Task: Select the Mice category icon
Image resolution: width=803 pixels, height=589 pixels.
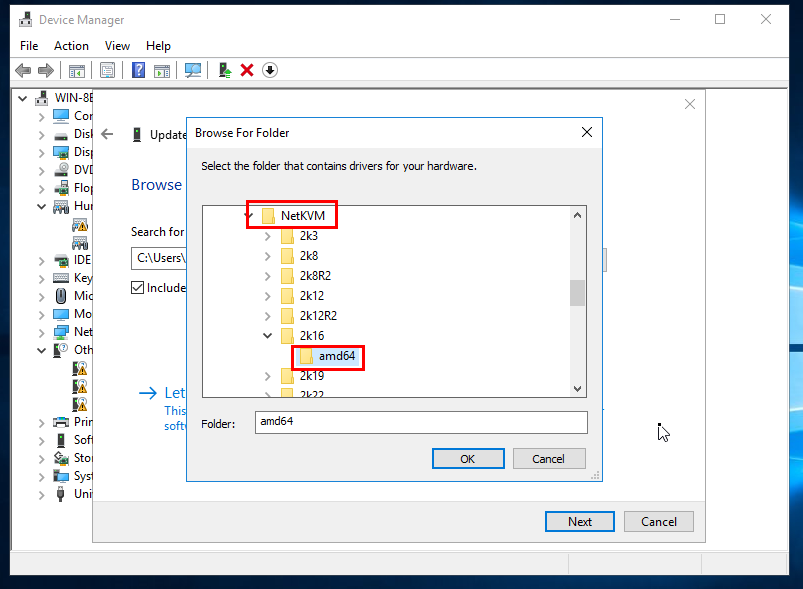Action: click(x=61, y=296)
